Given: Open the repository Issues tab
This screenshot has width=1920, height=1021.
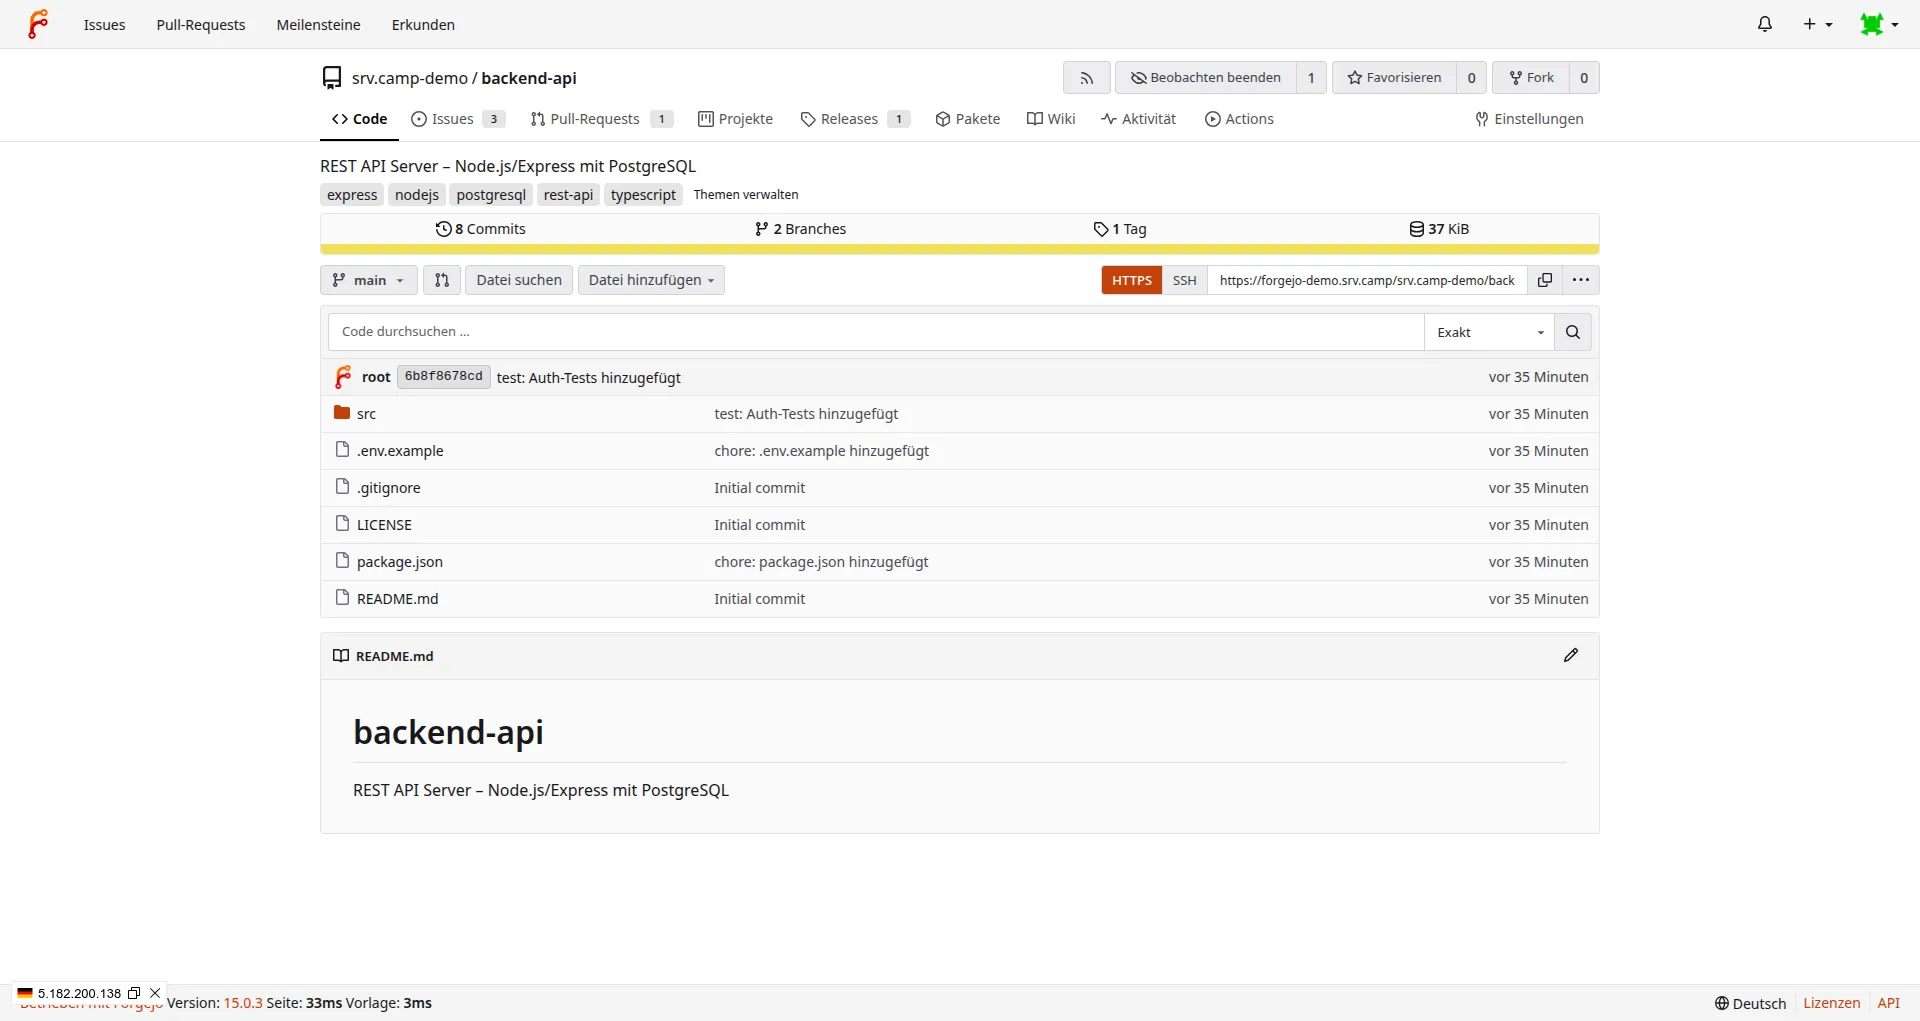Looking at the screenshot, I should 458,119.
